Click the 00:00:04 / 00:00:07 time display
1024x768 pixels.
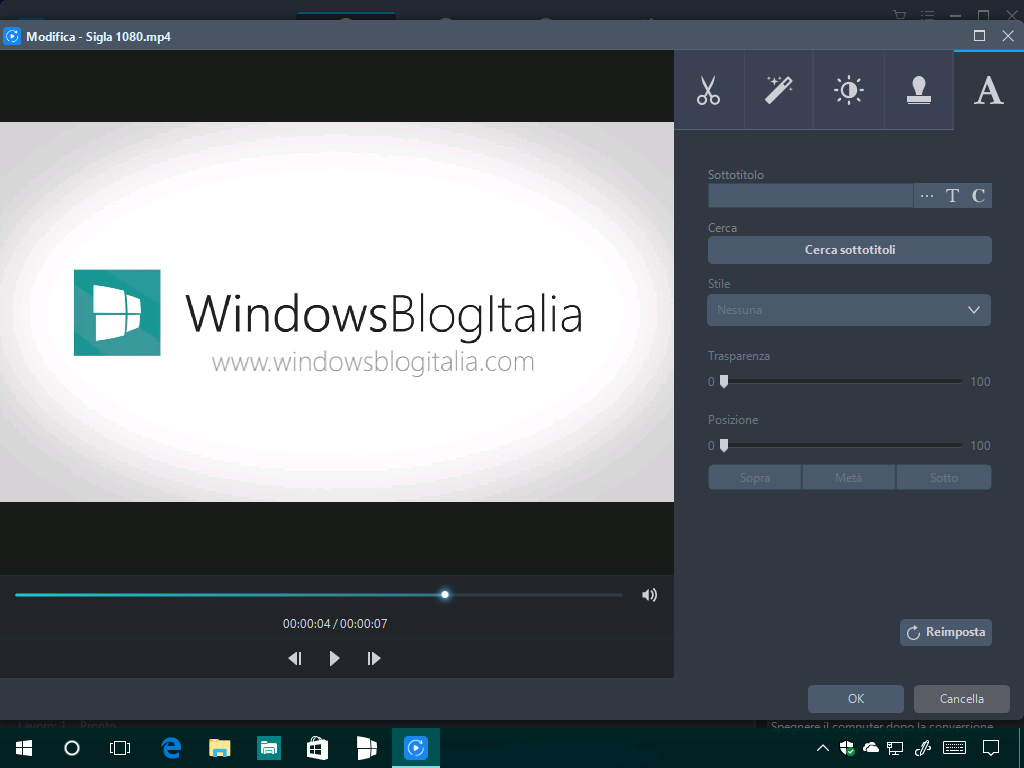click(x=335, y=624)
